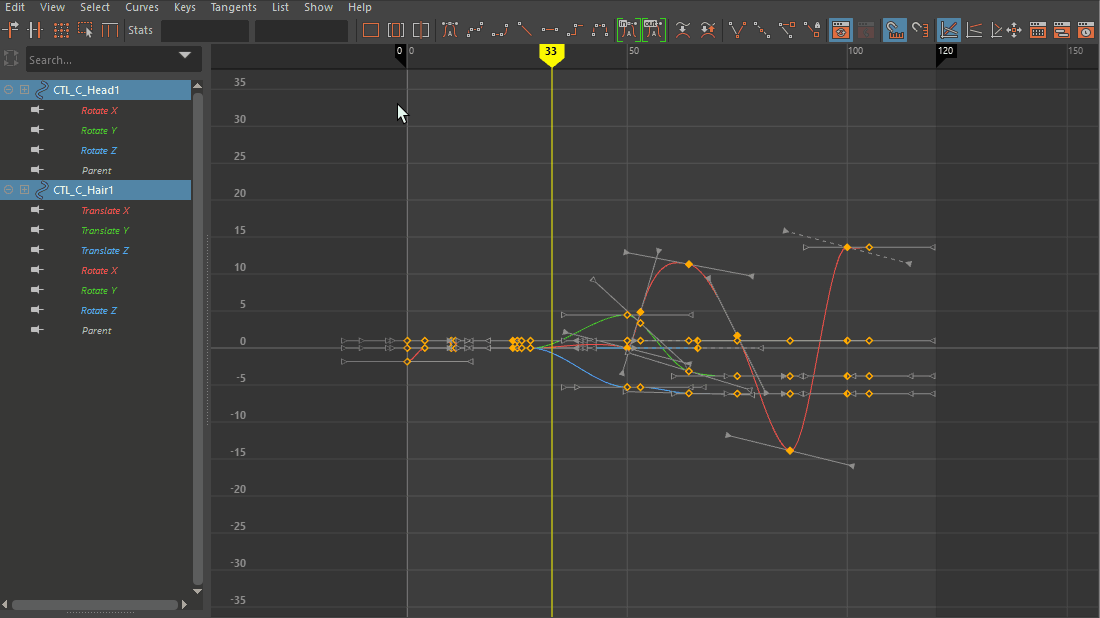Open the Search field dropdown arrow

(185, 55)
